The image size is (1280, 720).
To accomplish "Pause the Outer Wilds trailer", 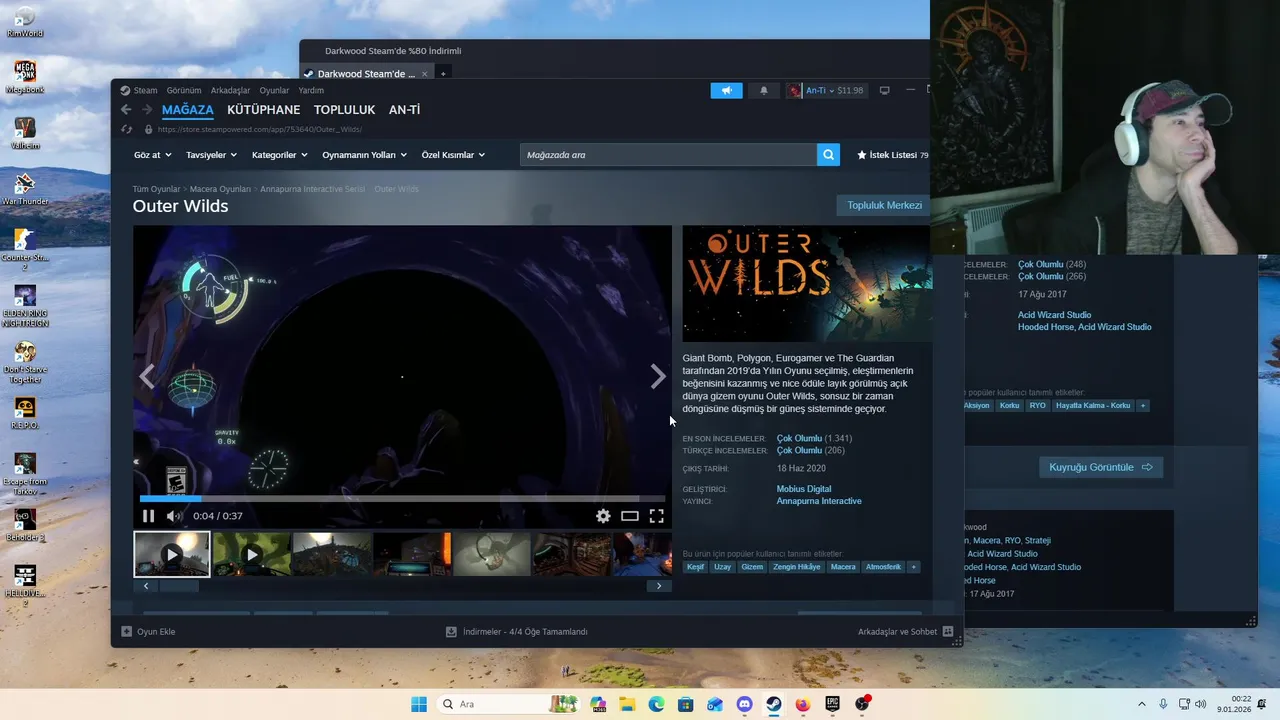I will point(148,516).
